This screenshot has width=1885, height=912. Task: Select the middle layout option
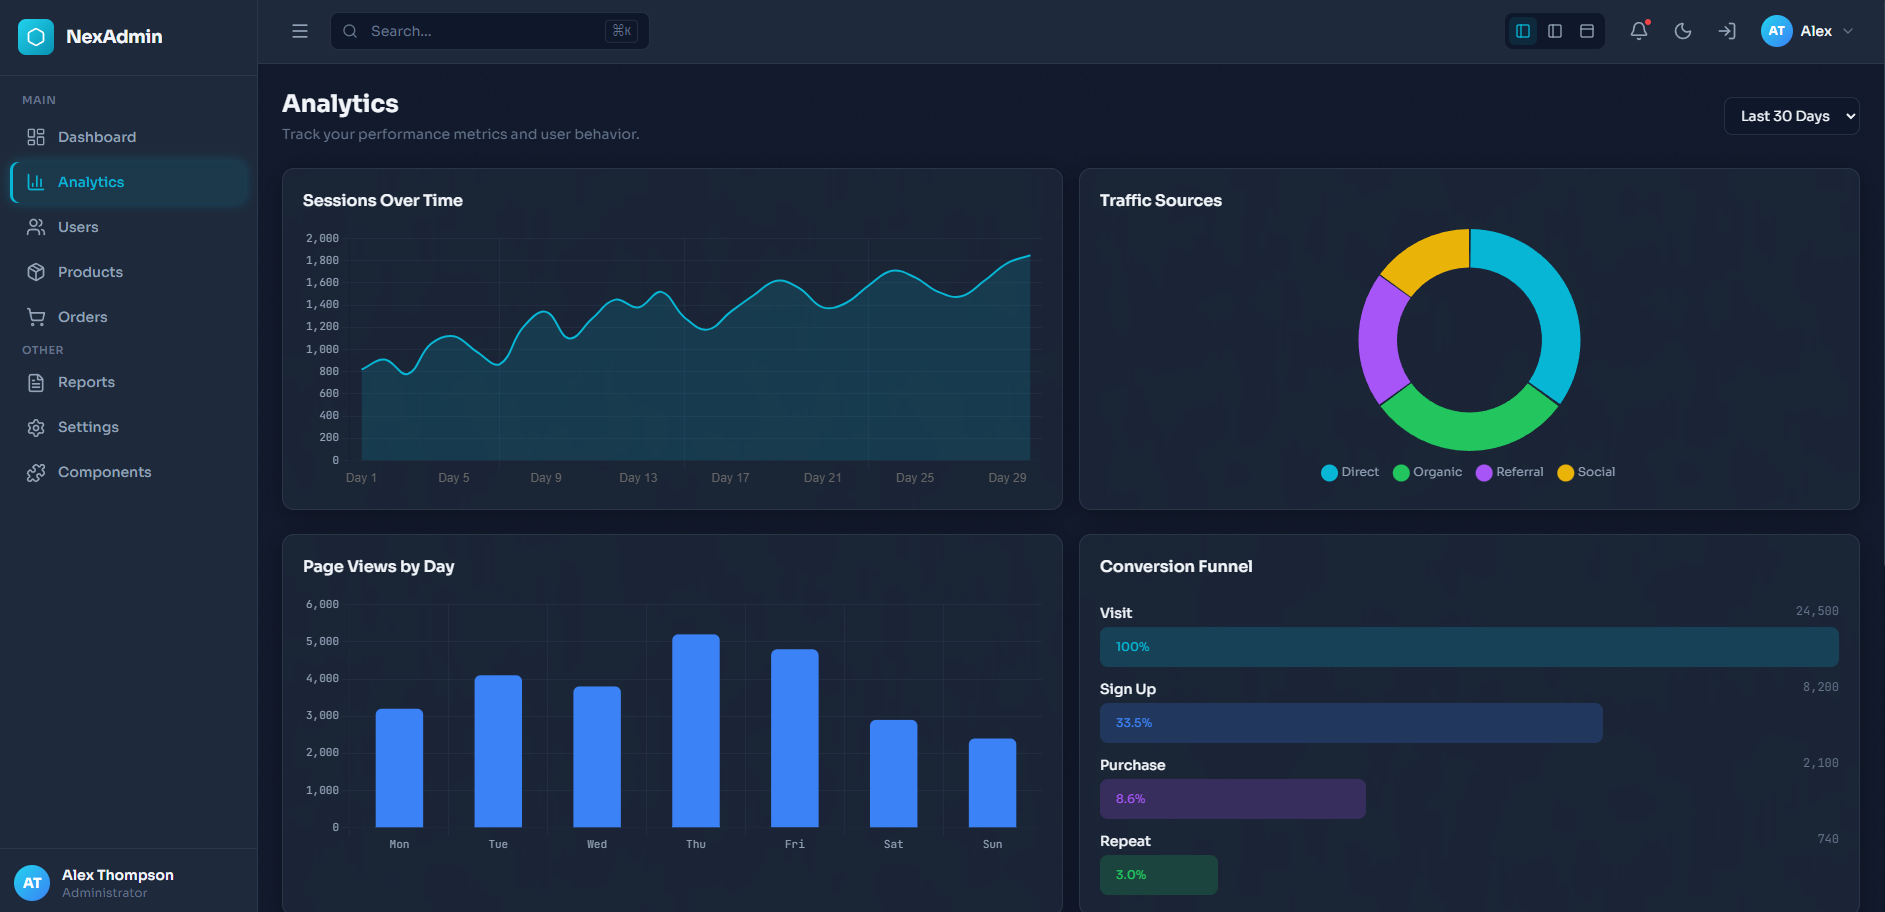1555,31
